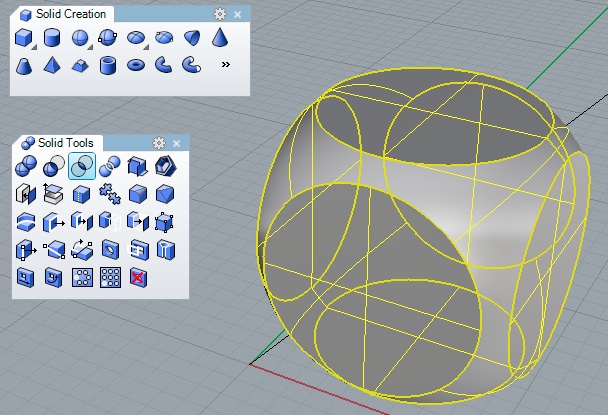Choose the Round Hole tool
Viewport: 608px width, 415px height.
point(110,250)
